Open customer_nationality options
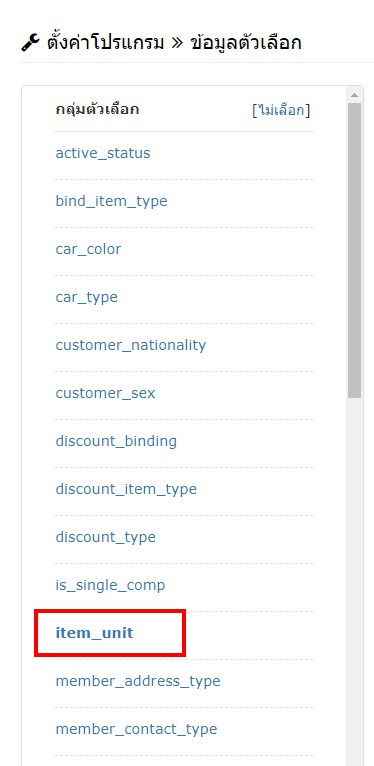Viewport: 374px width, 766px height. pos(131,345)
